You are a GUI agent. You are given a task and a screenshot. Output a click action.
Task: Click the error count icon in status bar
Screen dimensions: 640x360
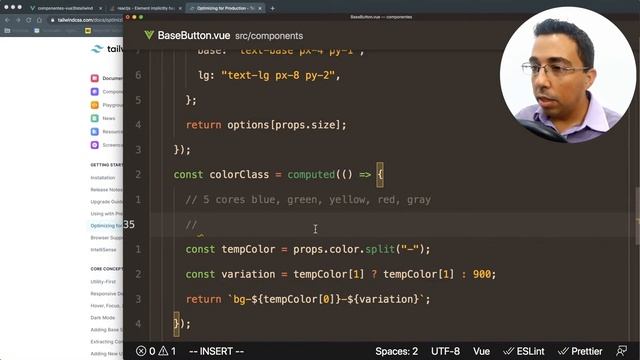click(x=141, y=351)
